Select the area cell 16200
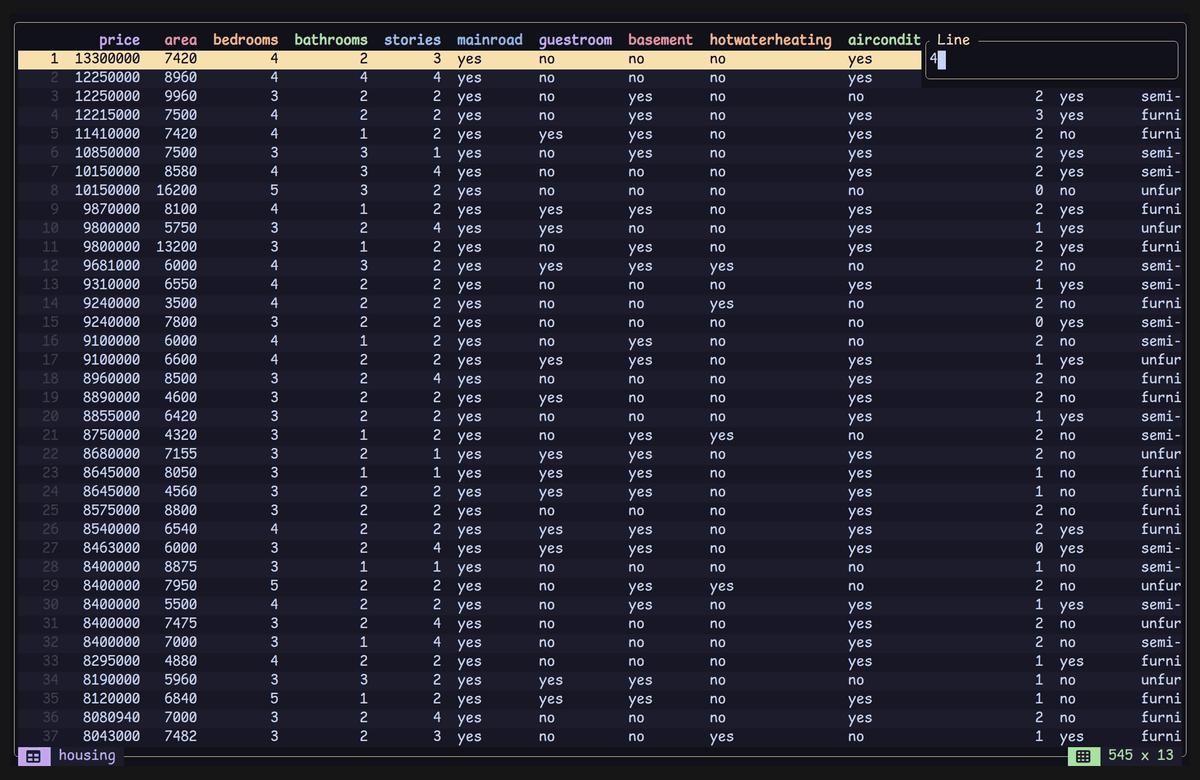 pos(177,191)
